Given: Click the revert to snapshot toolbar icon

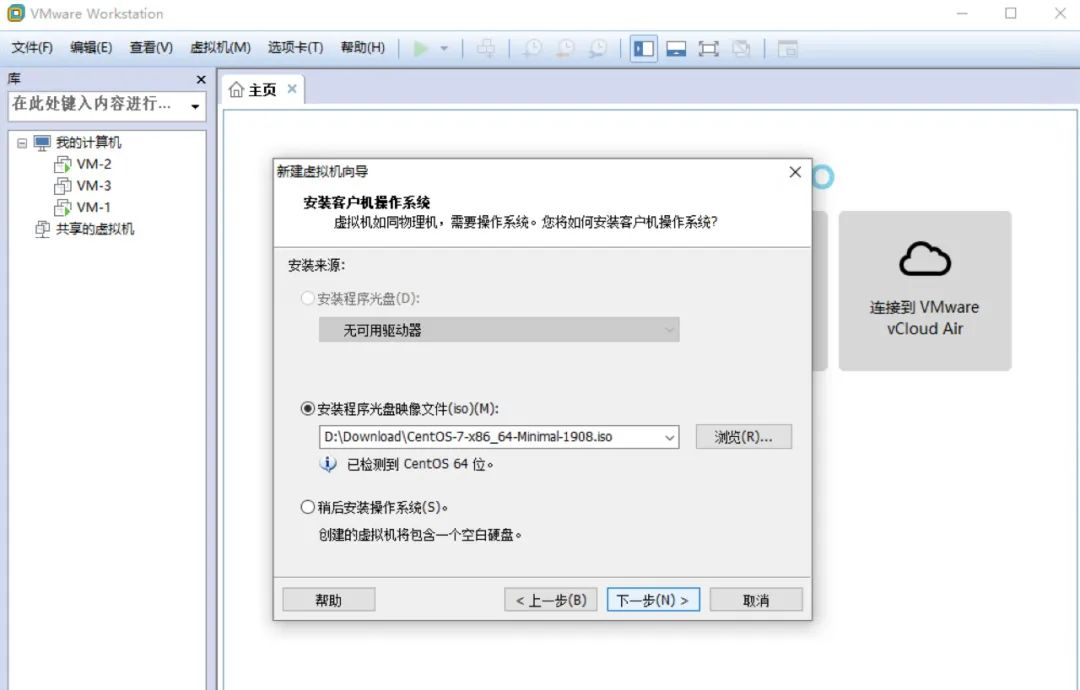Looking at the screenshot, I should (565, 48).
